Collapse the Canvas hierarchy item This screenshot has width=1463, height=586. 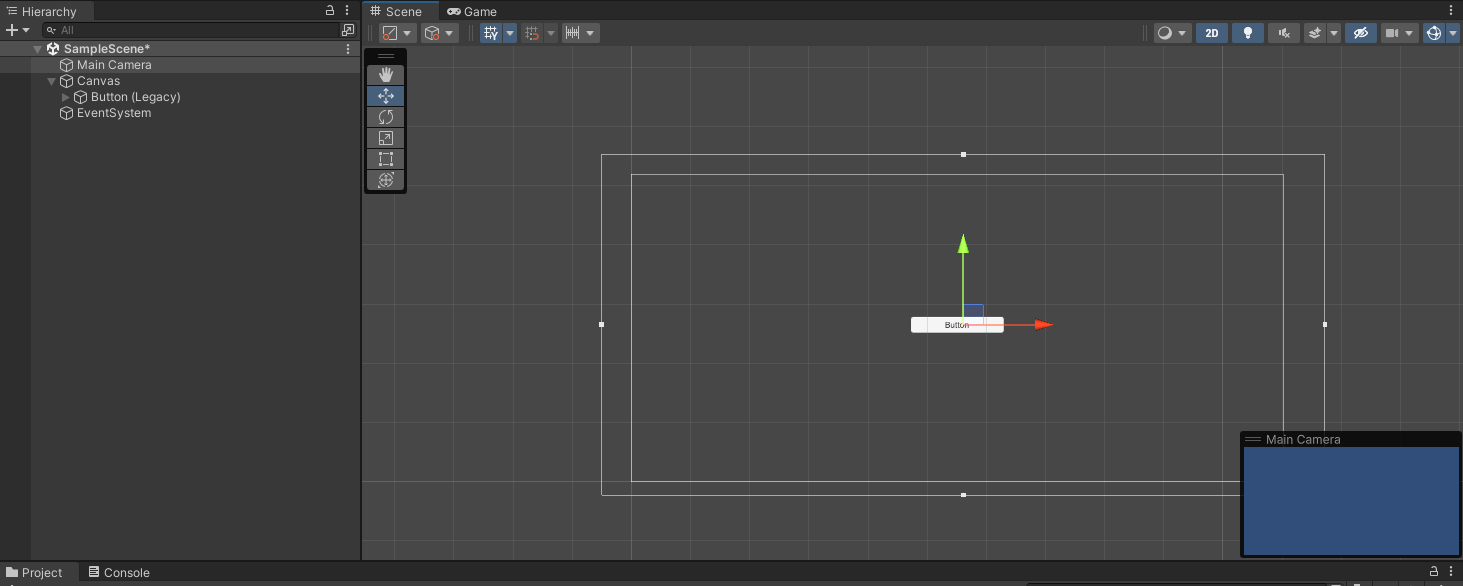tap(51, 81)
